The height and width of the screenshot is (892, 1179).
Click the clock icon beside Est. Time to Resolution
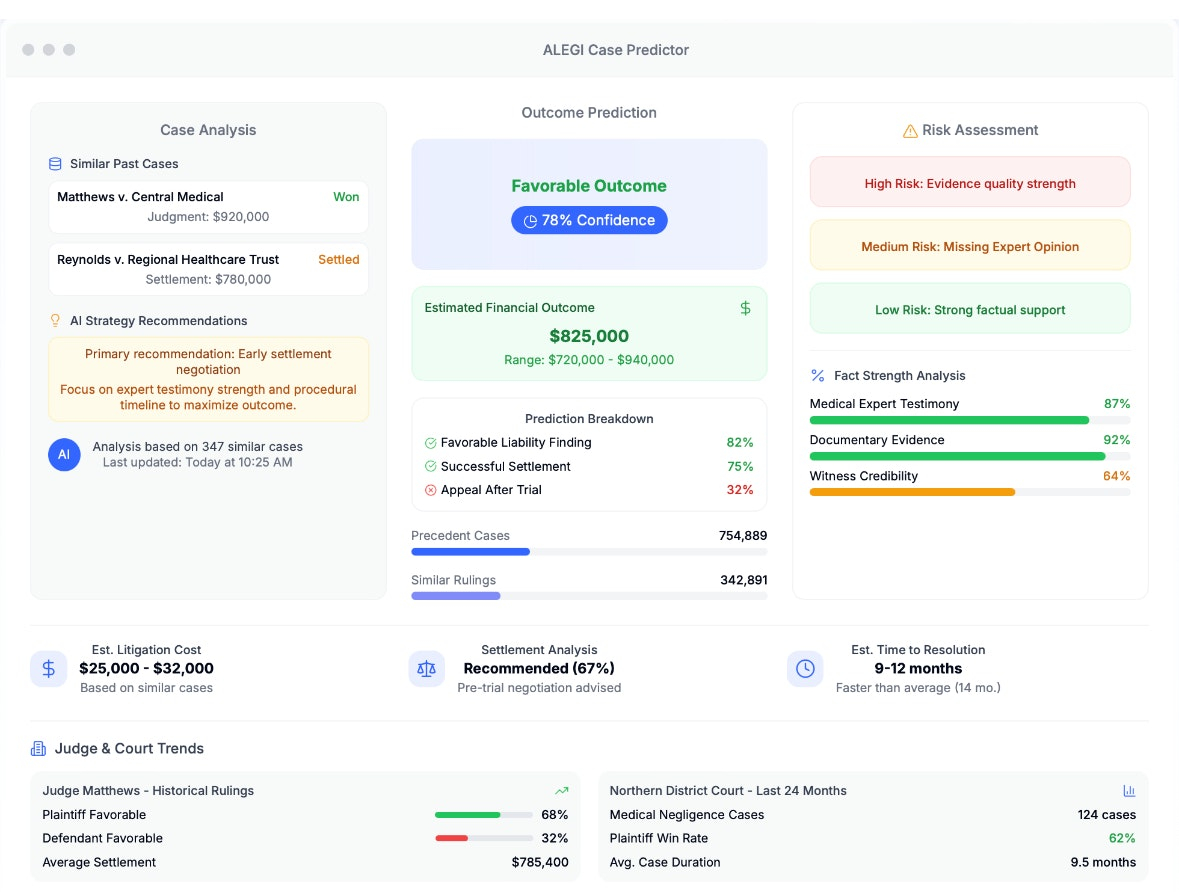pyautogui.click(x=805, y=669)
